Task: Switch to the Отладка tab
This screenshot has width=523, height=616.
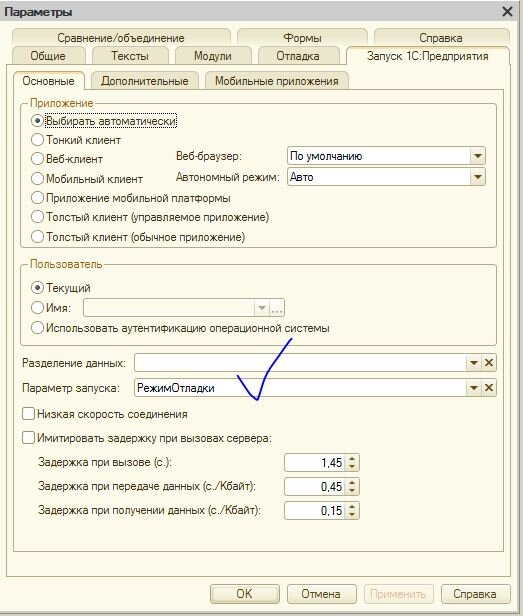Action: click(x=298, y=56)
